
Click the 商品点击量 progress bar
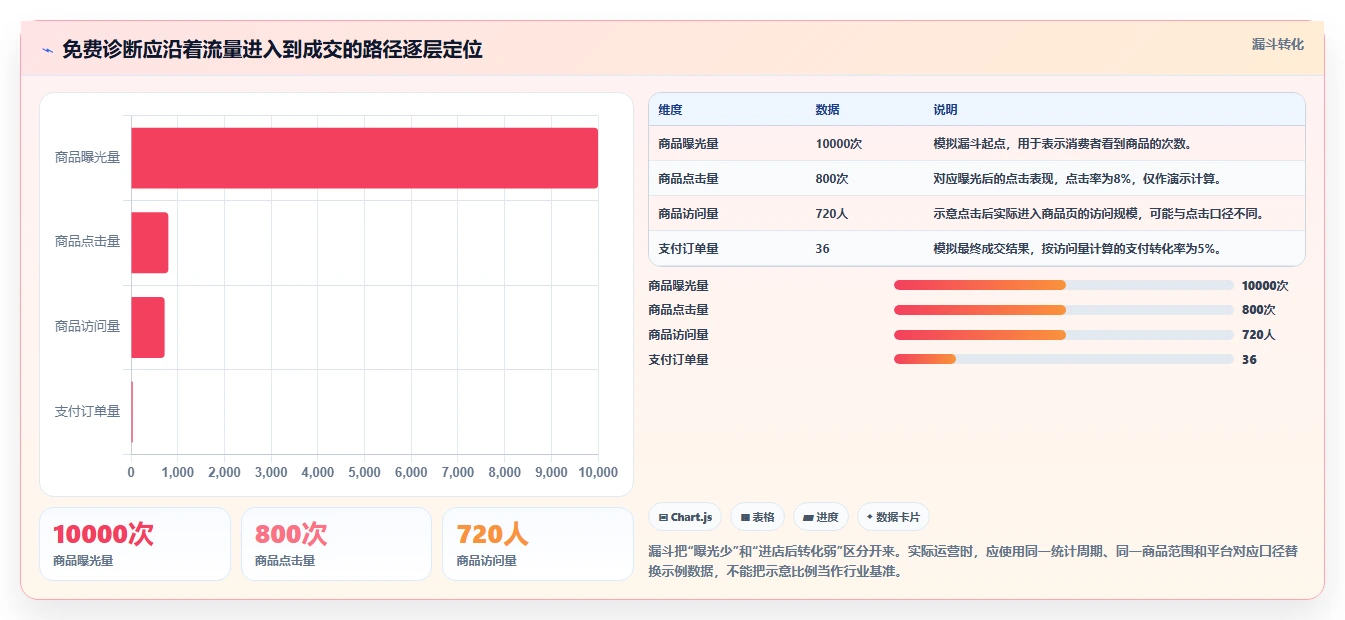[1063, 310]
